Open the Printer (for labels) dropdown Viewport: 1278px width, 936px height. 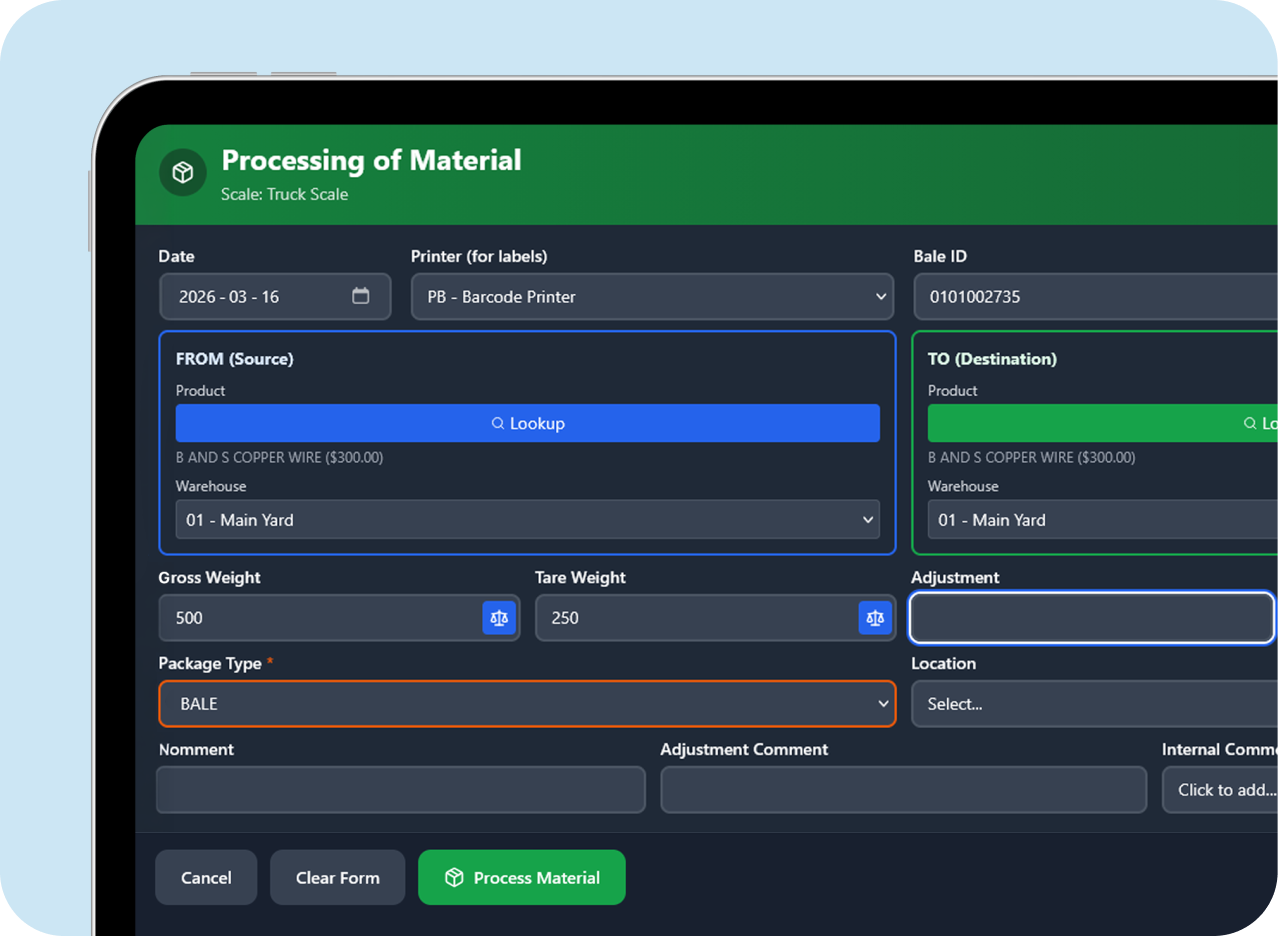pyautogui.click(x=653, y=297)
